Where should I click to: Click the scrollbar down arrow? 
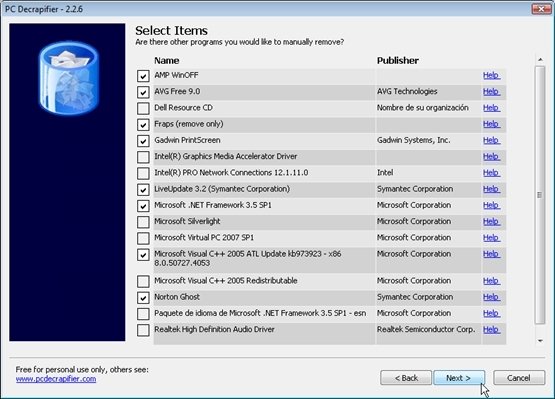tap(540, 341)
